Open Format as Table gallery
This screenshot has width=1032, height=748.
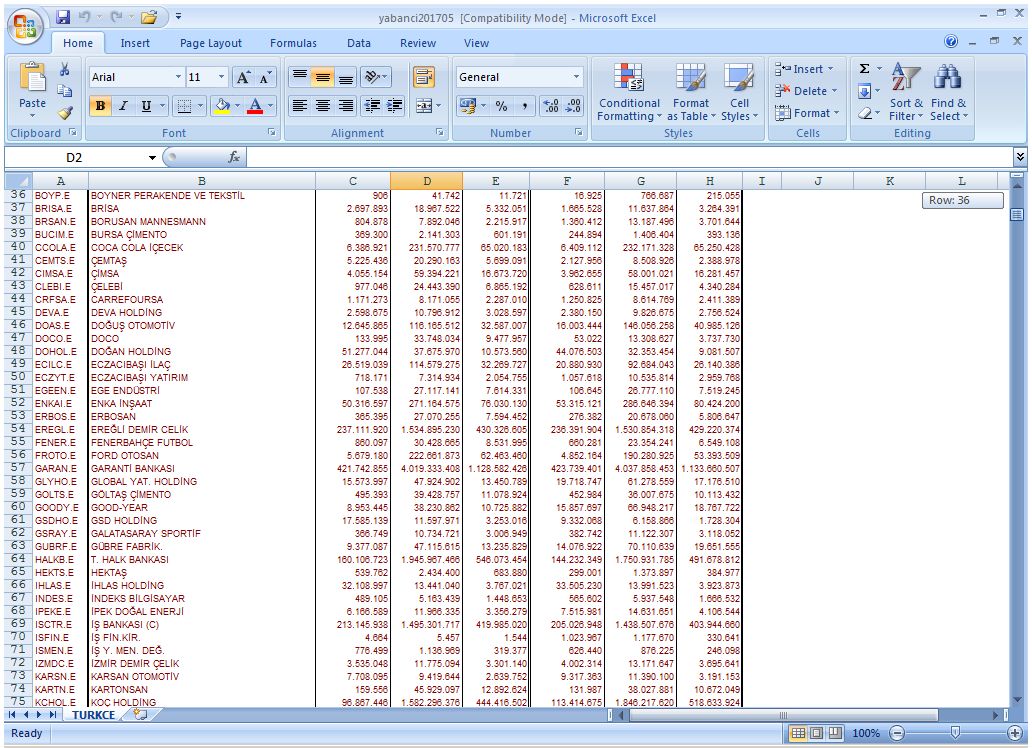click(x=691, y=92)
